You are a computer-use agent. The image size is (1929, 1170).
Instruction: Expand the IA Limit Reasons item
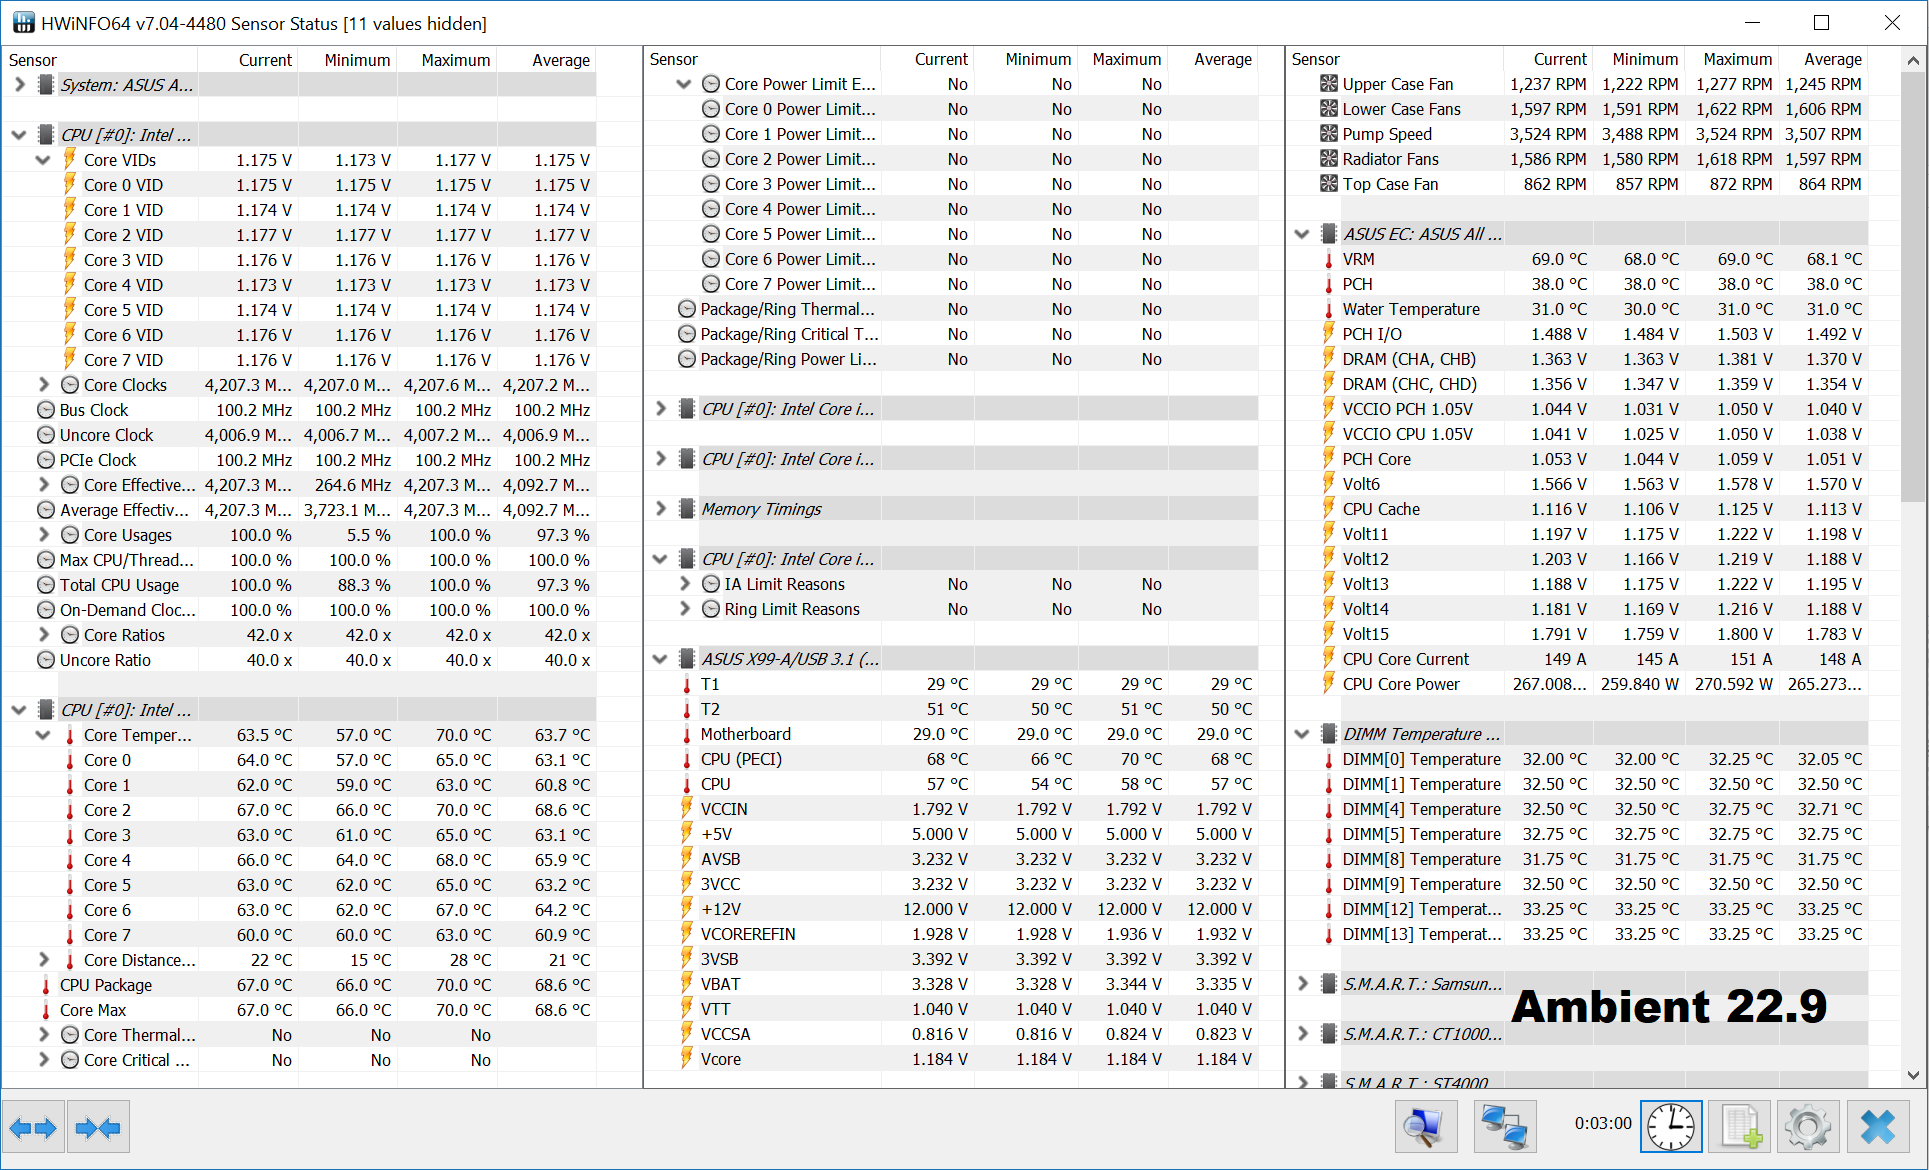coord(685,584)
